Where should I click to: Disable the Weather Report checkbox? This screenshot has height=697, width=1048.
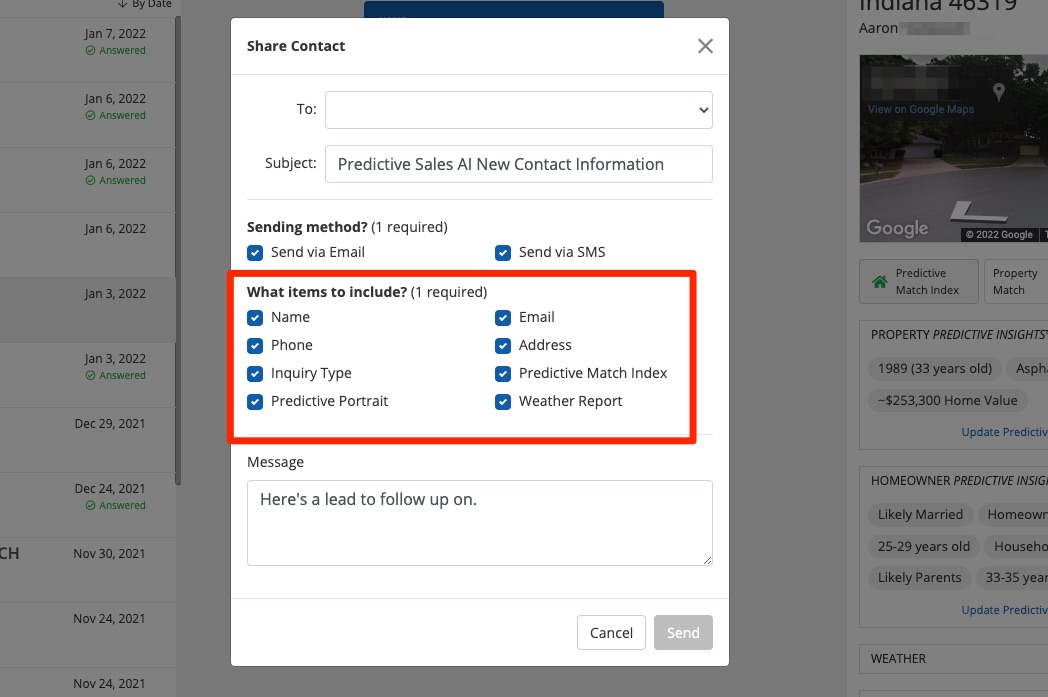504,402
